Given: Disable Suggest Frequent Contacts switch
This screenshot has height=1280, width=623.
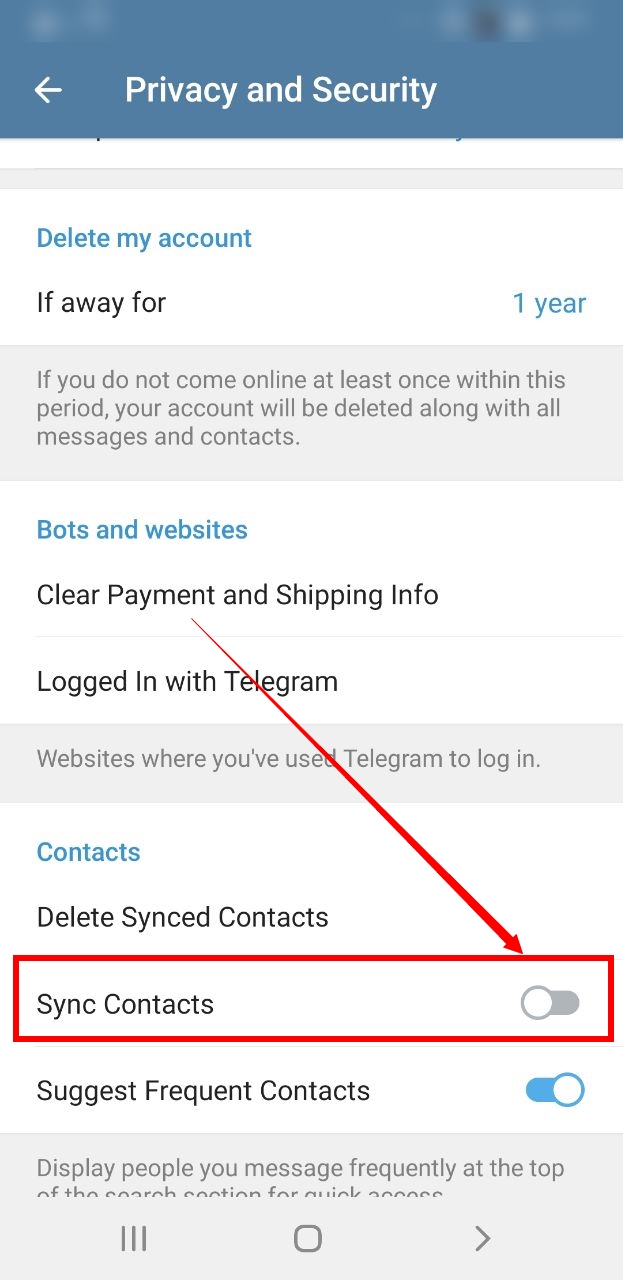Looking at the screenshot, I should tap(555, 1090).
